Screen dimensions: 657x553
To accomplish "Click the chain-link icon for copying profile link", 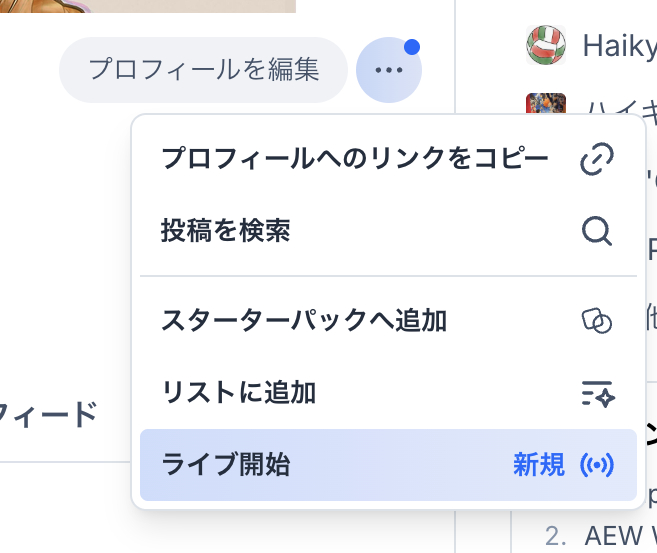I will tap(597, 159).
